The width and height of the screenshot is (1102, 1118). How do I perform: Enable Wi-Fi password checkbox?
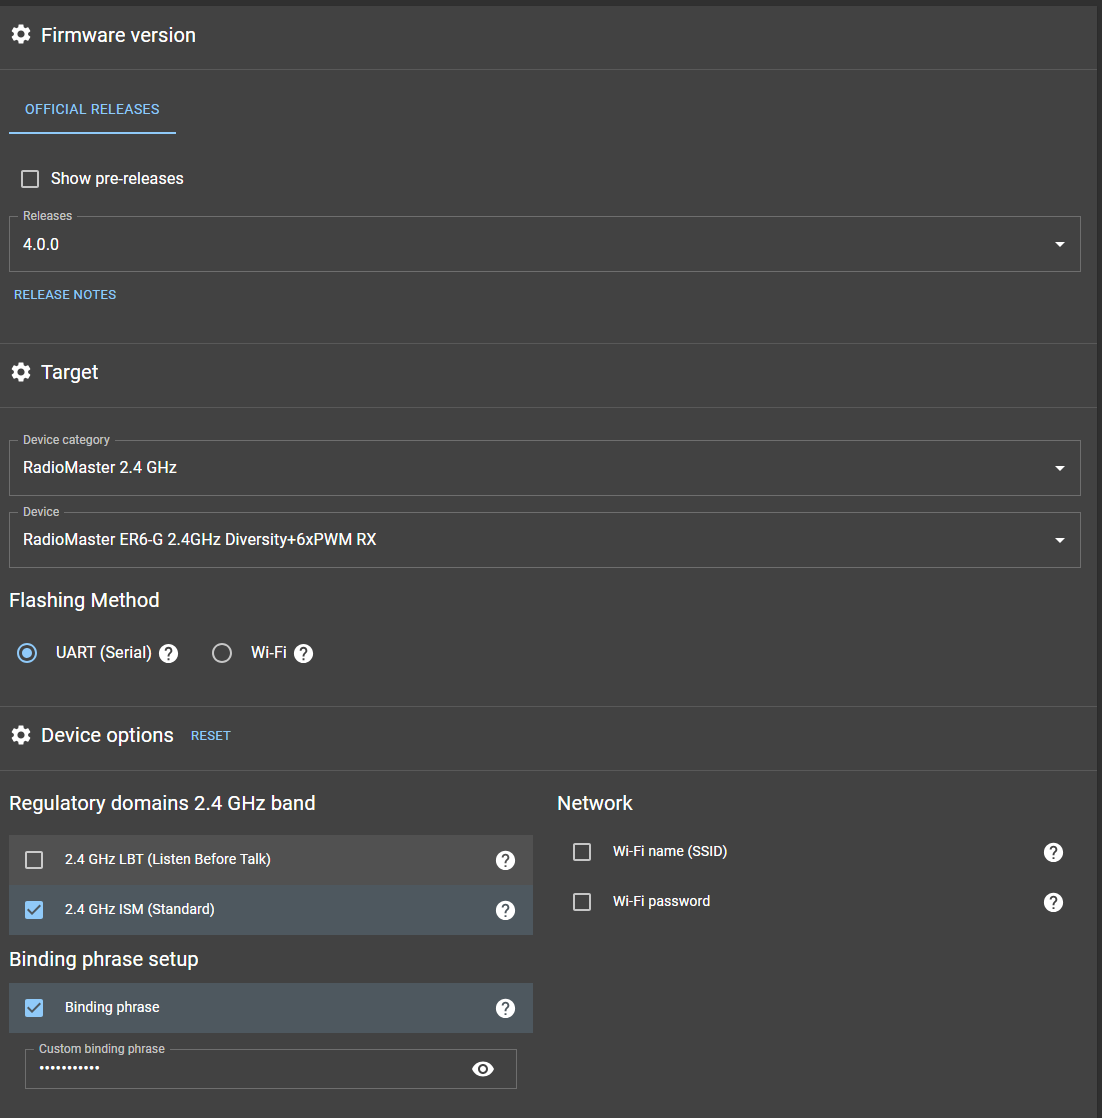coord(582,901)
